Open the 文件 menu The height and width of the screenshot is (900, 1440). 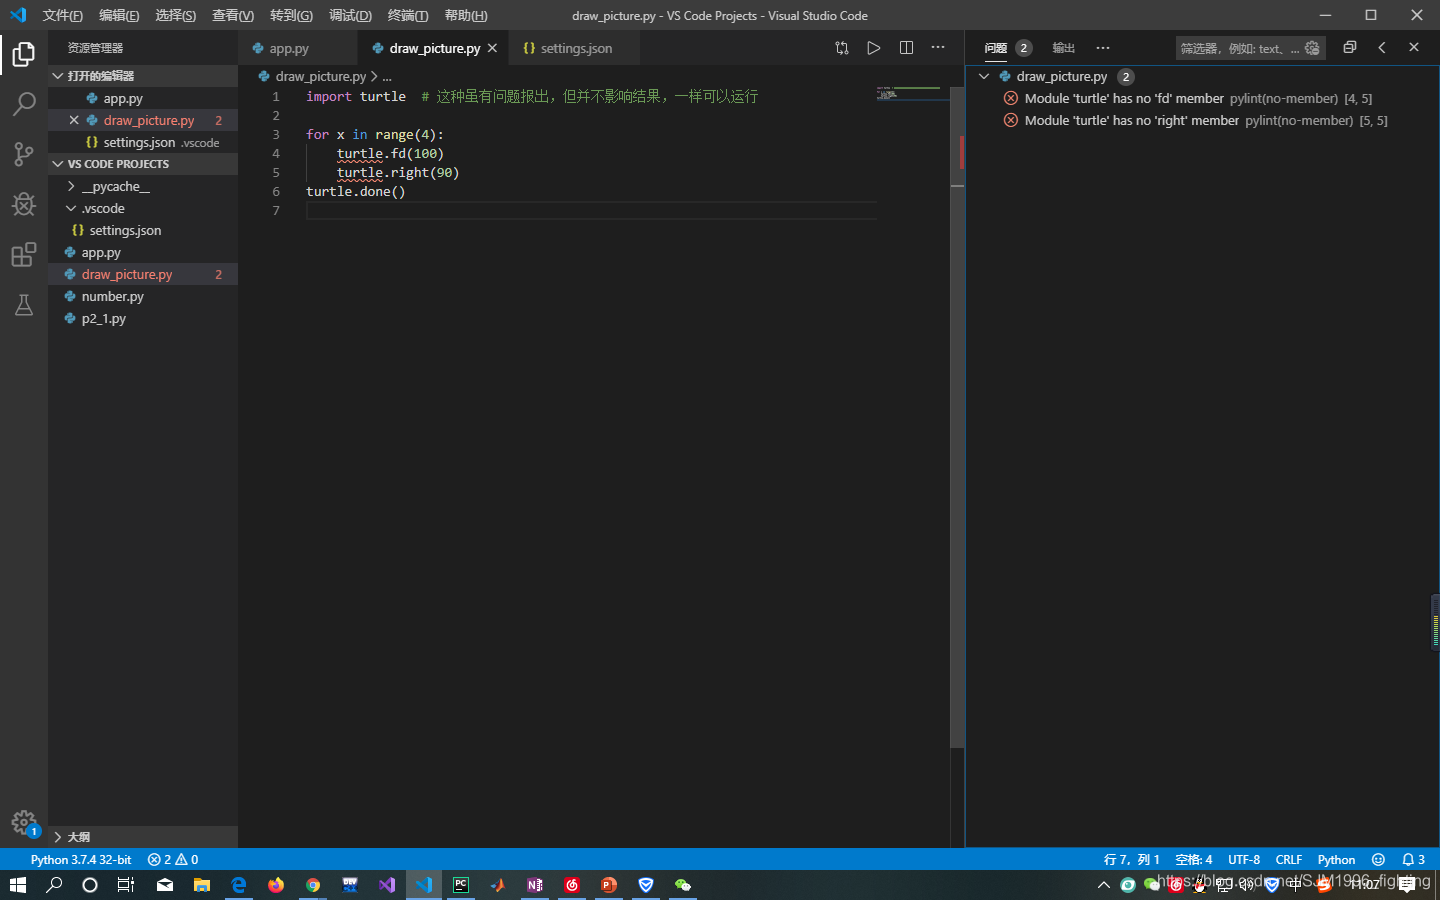tap(62, 15)
